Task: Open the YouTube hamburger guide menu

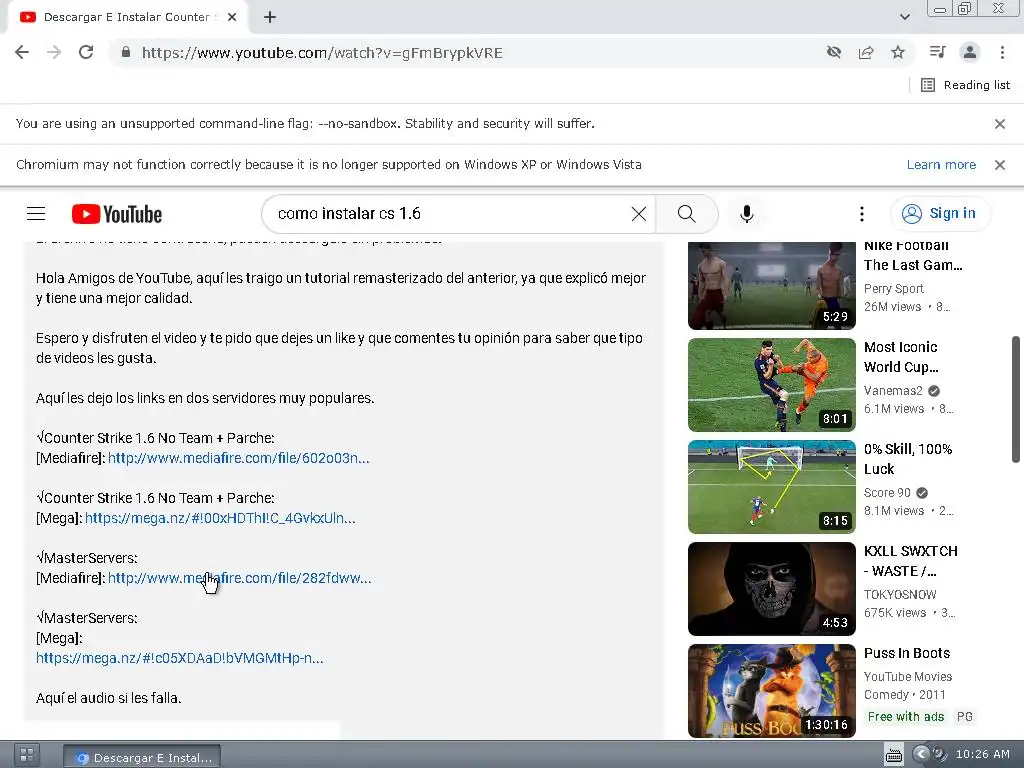Action: tap(36, 214)
